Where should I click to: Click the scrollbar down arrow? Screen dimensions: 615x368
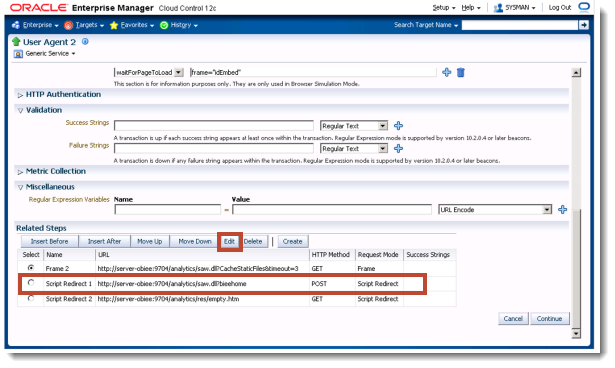click(576, 334)
